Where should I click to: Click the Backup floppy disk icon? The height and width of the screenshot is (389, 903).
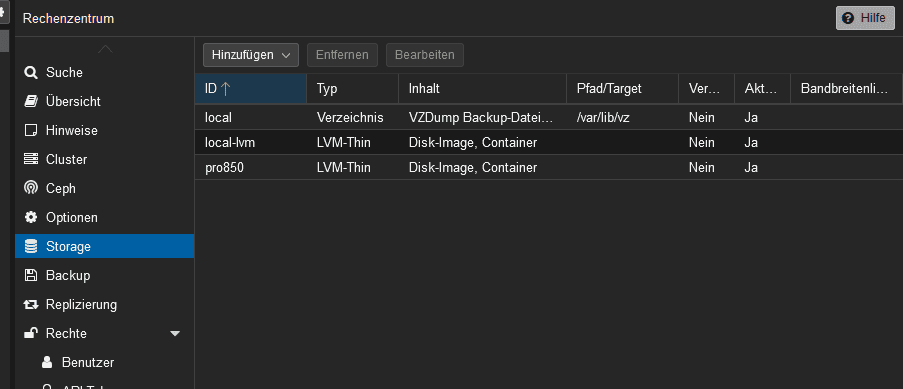[31, 275]
